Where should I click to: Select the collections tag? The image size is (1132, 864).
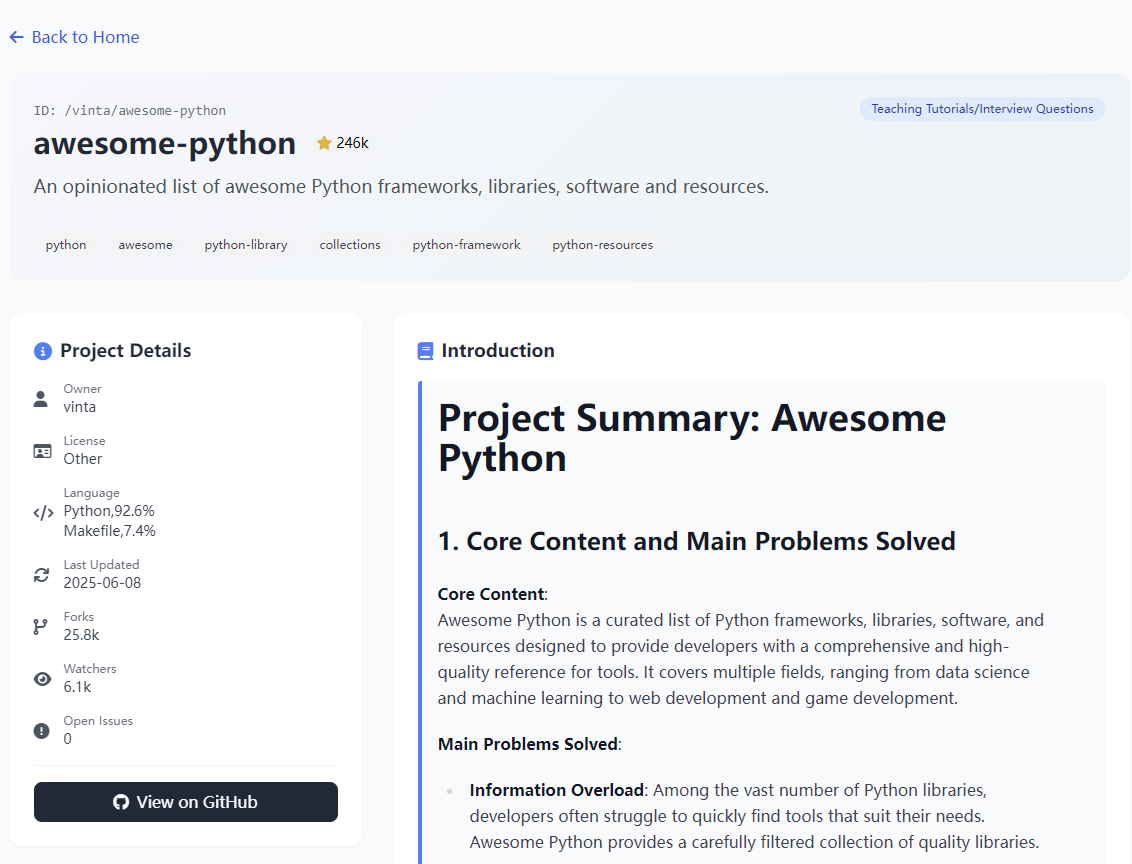[350, 245]
